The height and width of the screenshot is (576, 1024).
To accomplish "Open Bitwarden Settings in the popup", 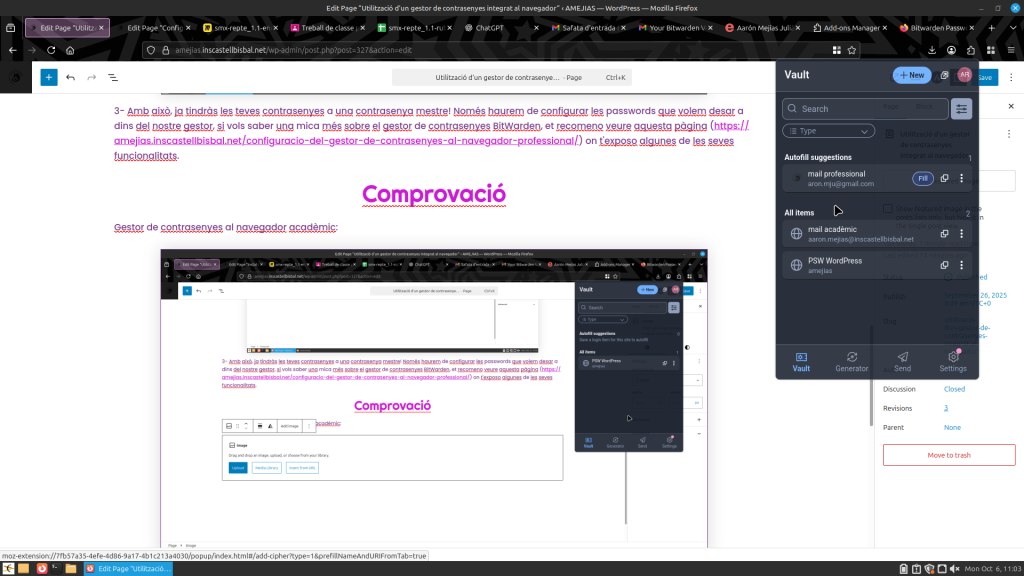I will click(x=953, y=360).
